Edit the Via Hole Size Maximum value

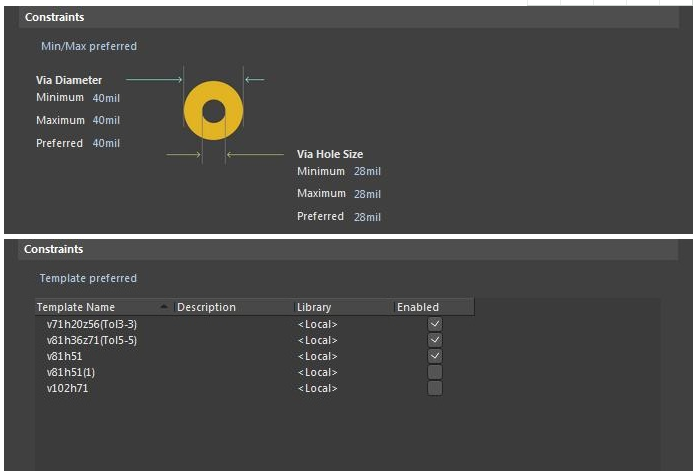tap(367, 194)
